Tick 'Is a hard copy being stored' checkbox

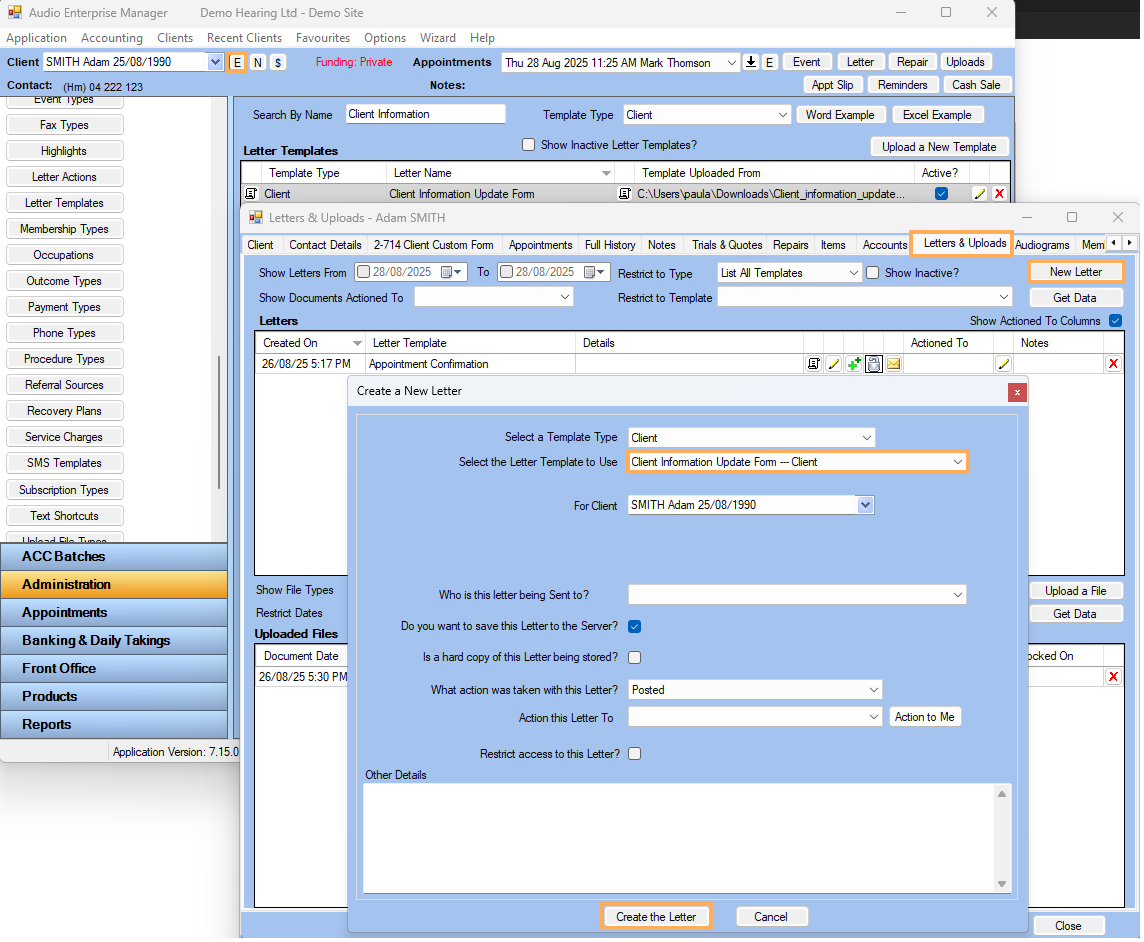(634, 658)
